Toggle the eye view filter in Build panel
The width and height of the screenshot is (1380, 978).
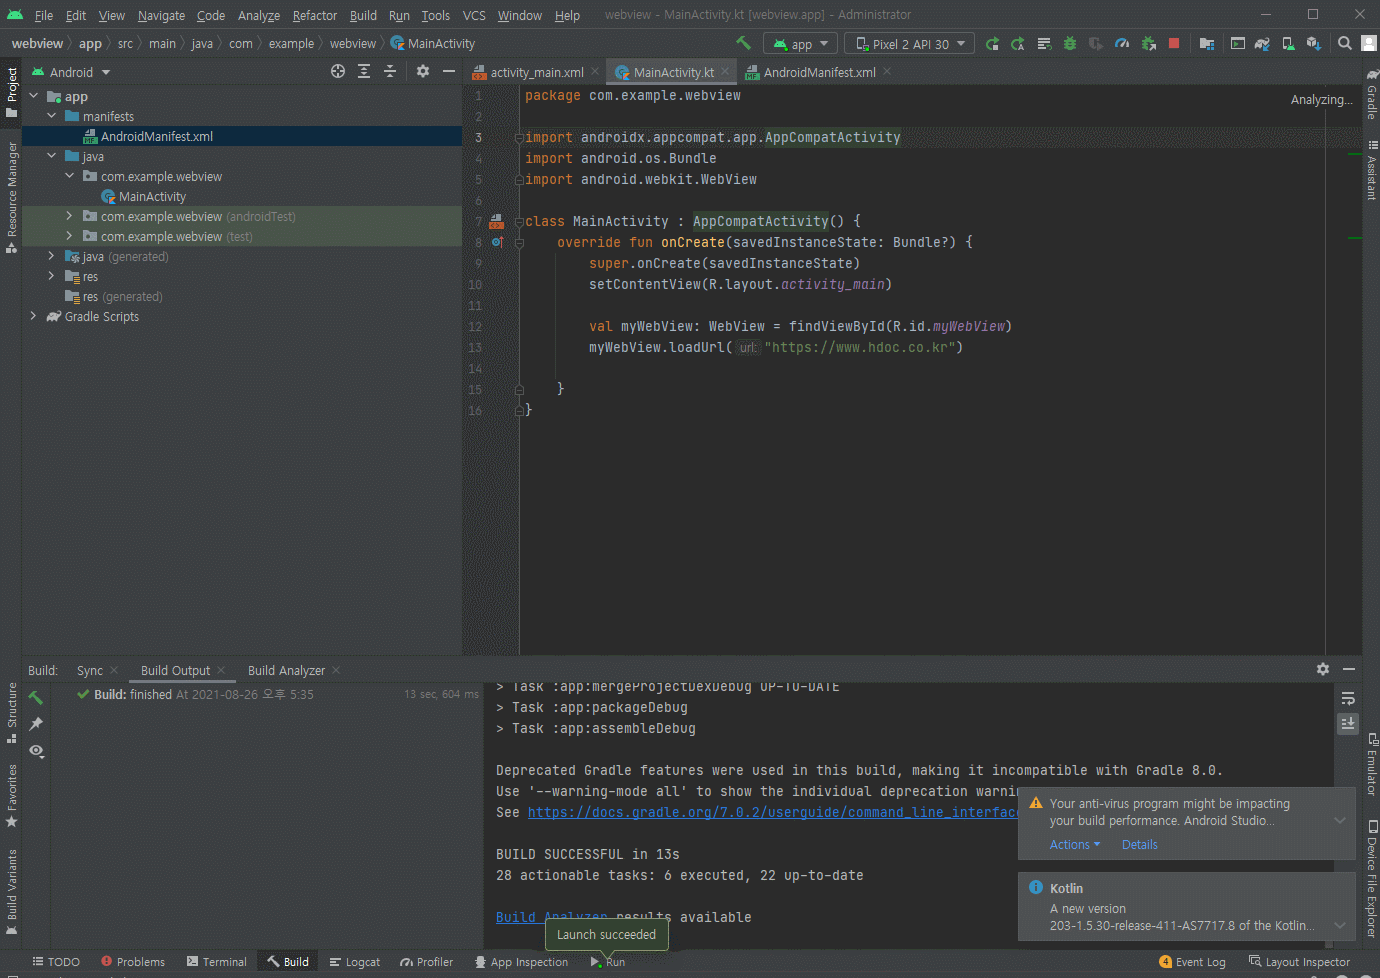[x=36, y=751]
